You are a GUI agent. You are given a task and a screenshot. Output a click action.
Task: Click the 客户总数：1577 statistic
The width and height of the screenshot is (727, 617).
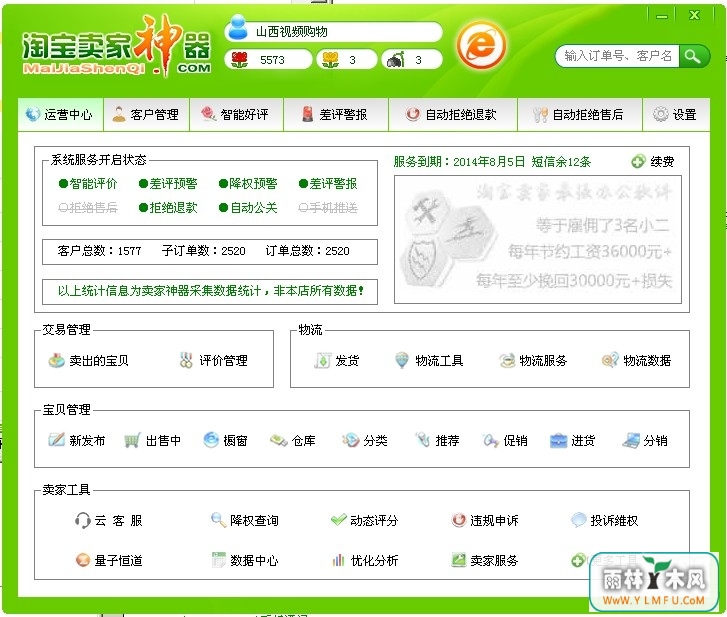99,251
